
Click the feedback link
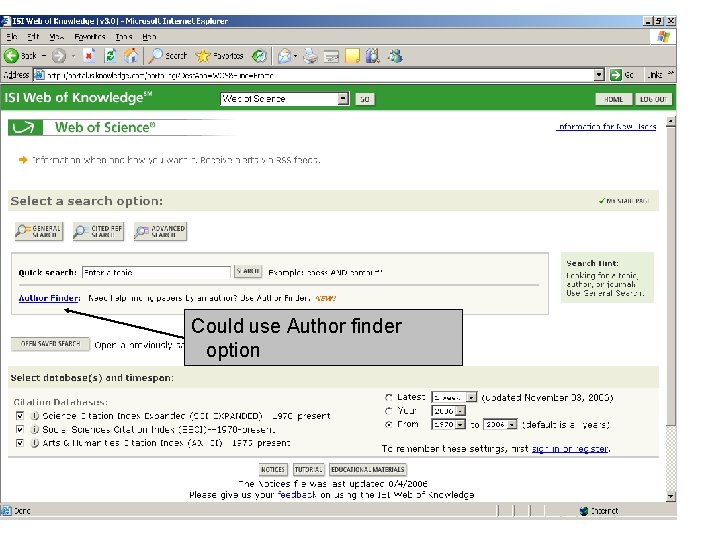coord(297,495)
